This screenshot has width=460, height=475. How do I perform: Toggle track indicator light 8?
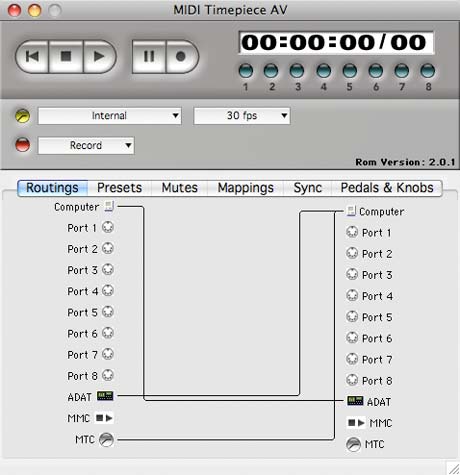(x=428, y=71)
